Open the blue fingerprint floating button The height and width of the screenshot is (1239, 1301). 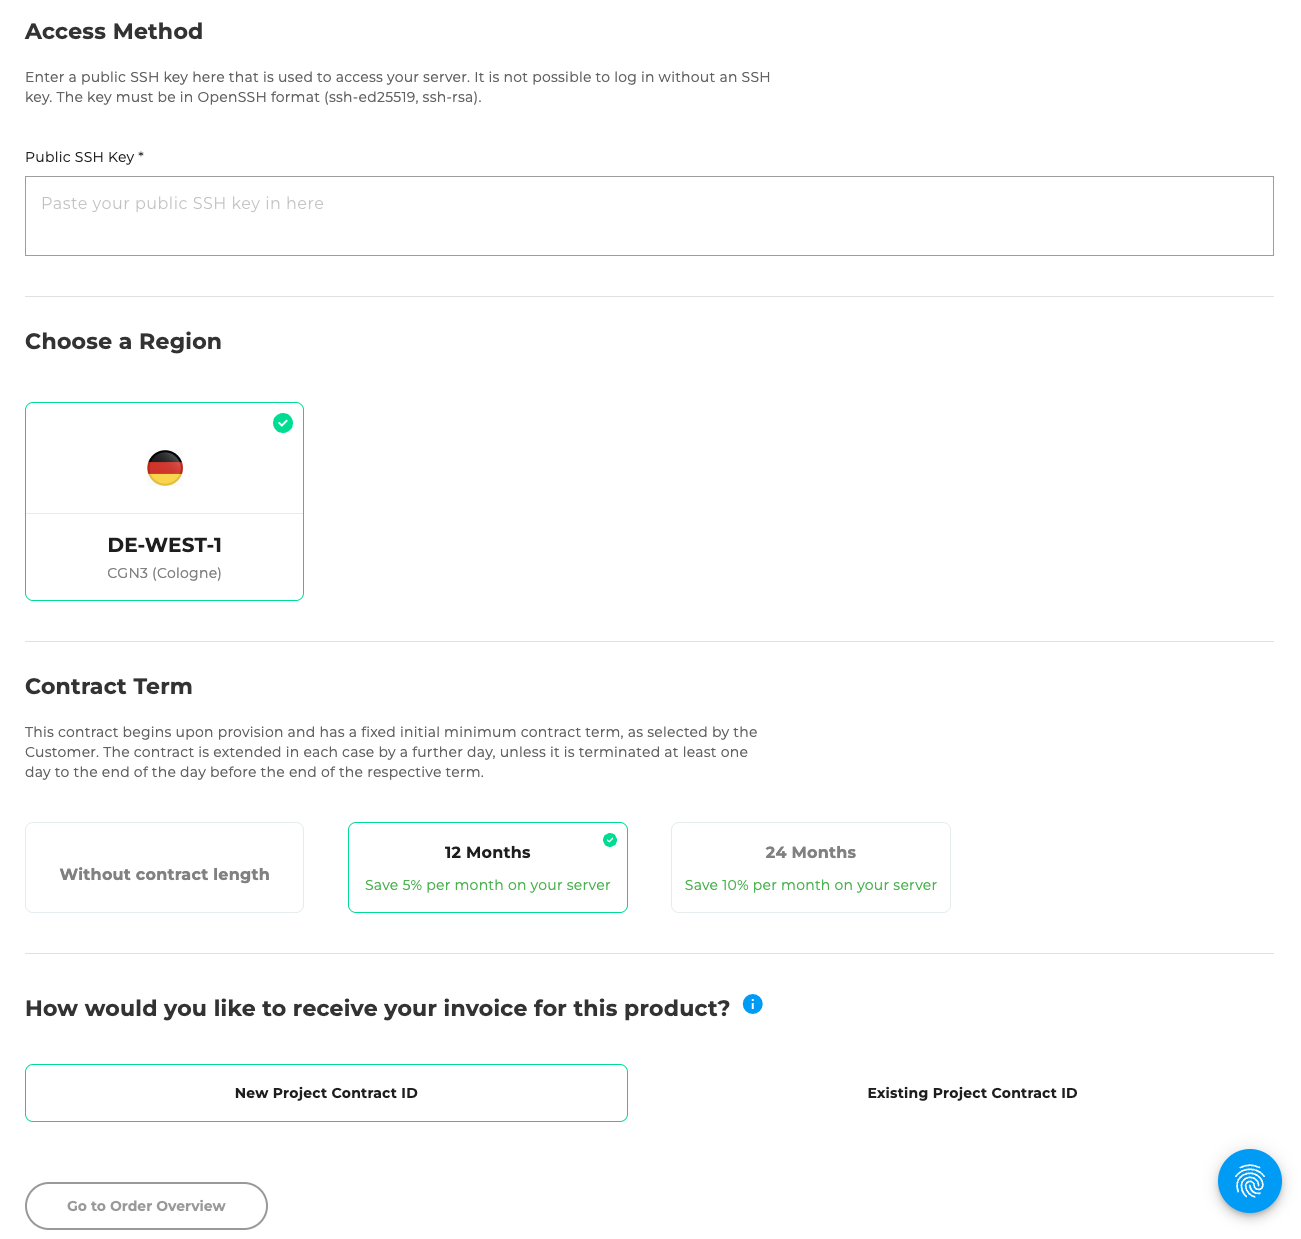click(x=1249, y=1181)
